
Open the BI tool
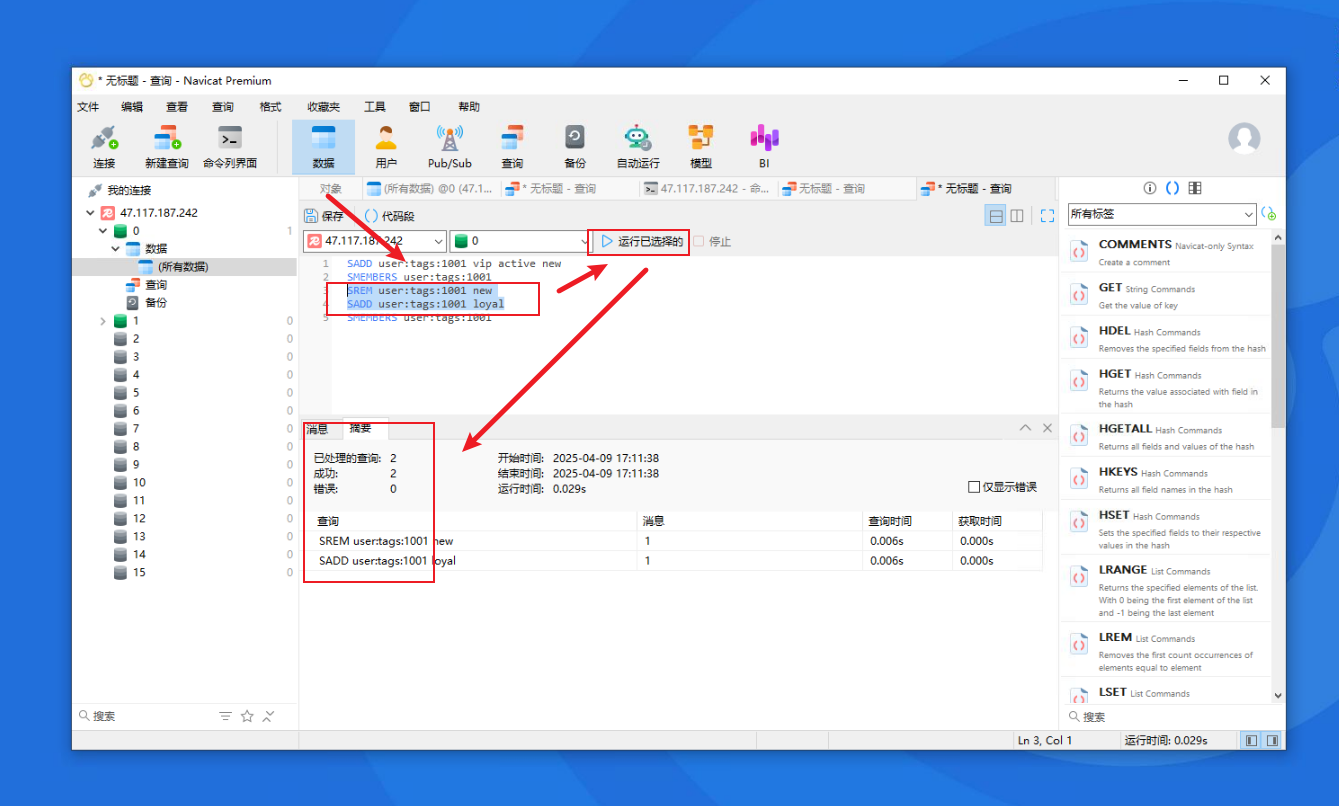coord(764,147)
